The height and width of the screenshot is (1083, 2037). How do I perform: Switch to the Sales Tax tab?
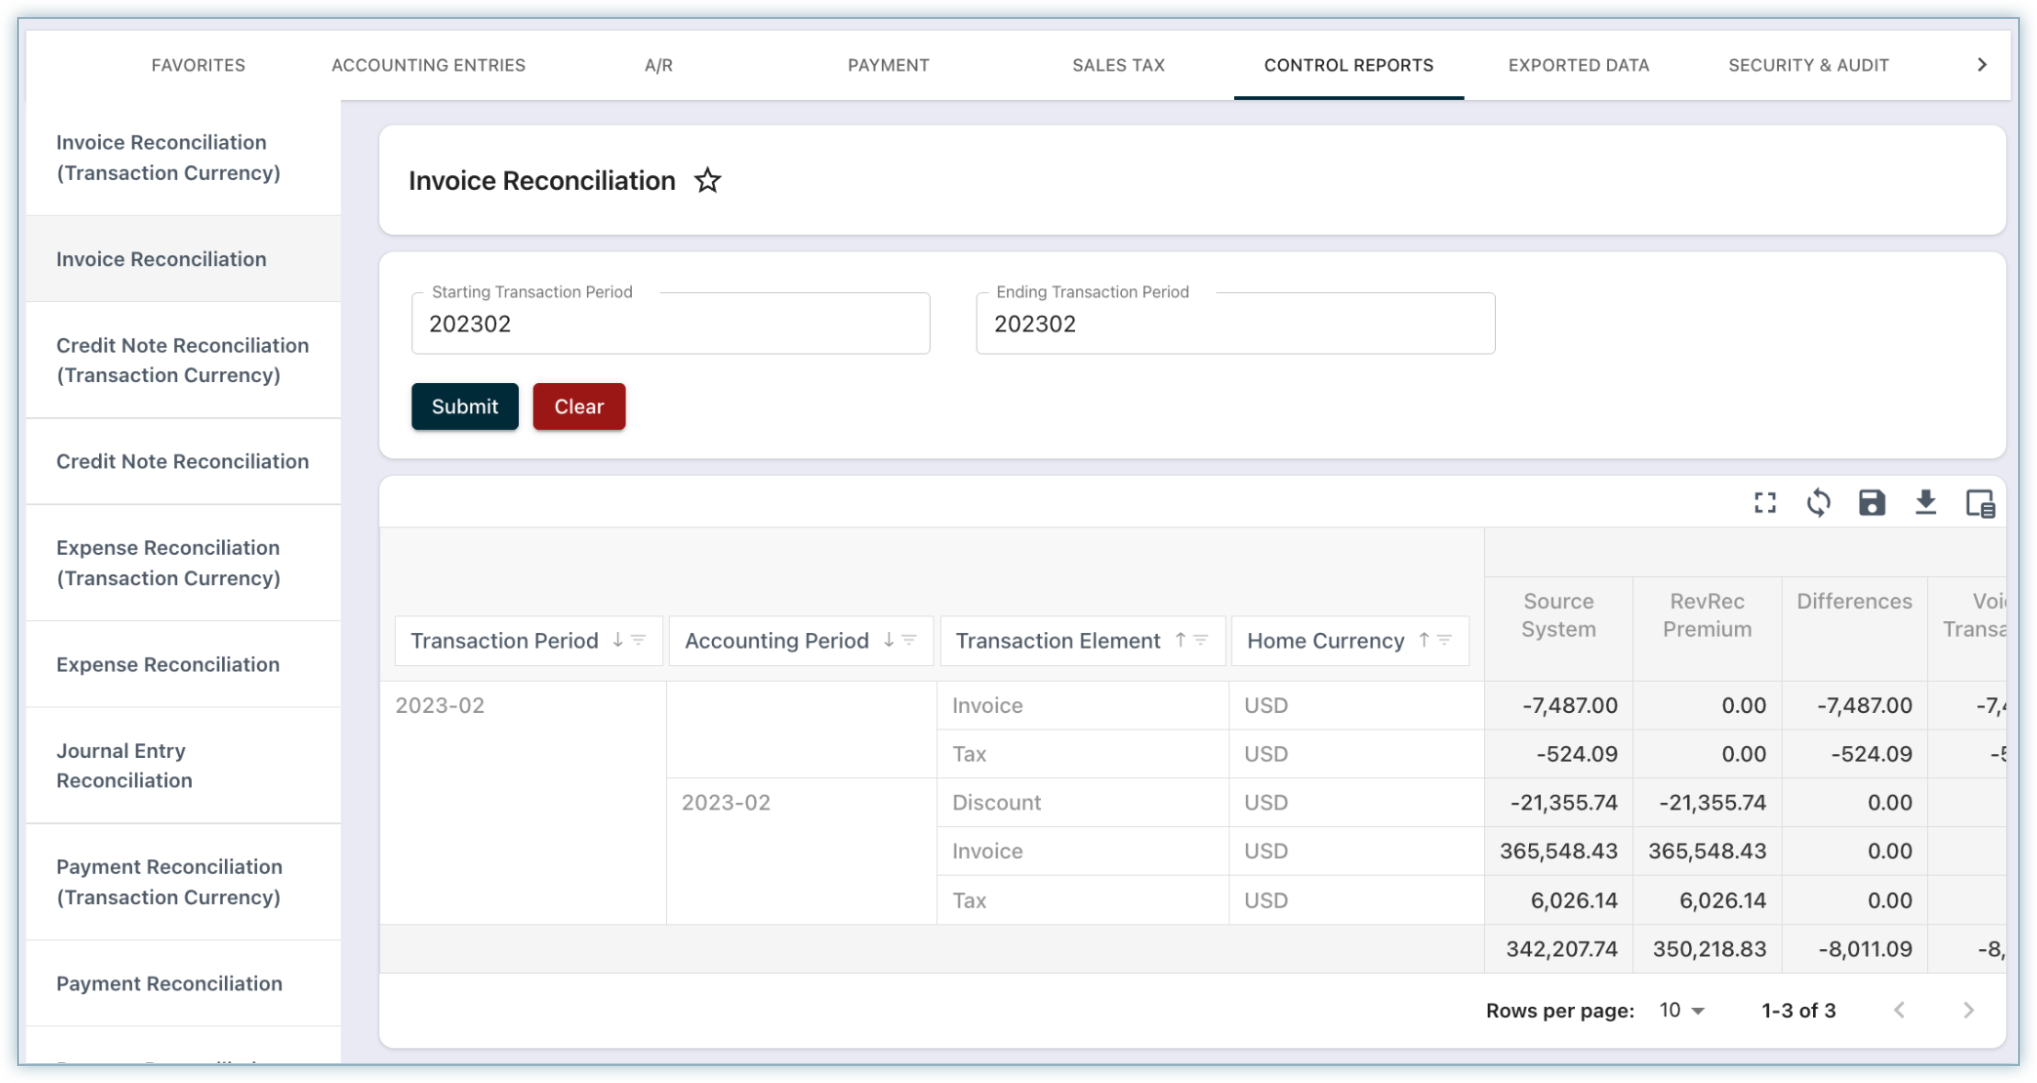tap(1118, 65)
